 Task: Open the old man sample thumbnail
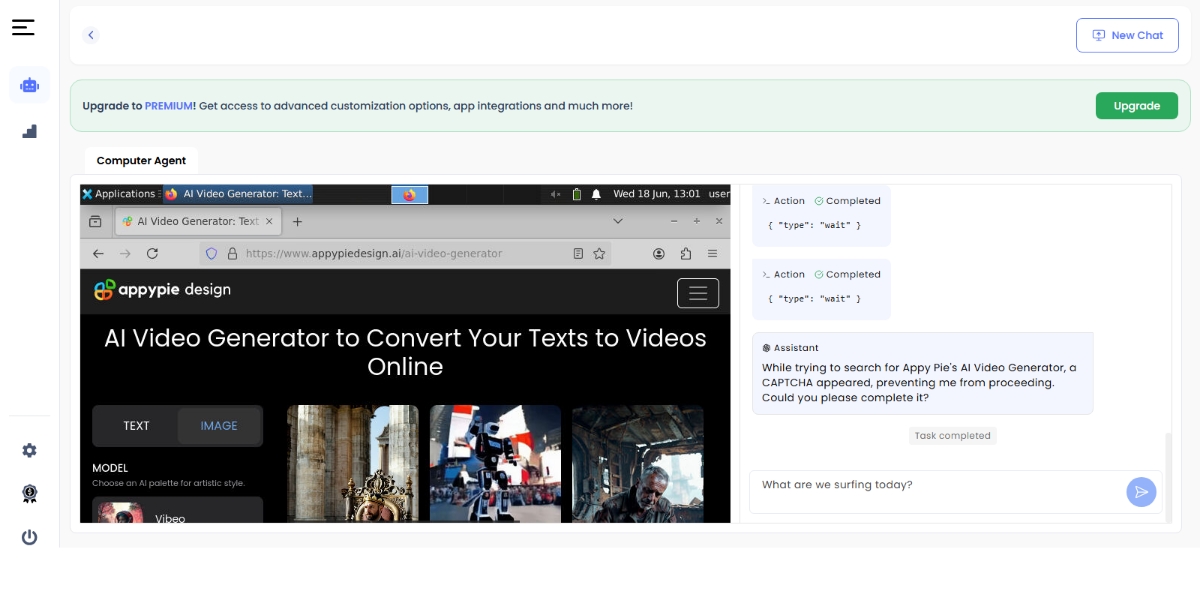pos(638,464)
